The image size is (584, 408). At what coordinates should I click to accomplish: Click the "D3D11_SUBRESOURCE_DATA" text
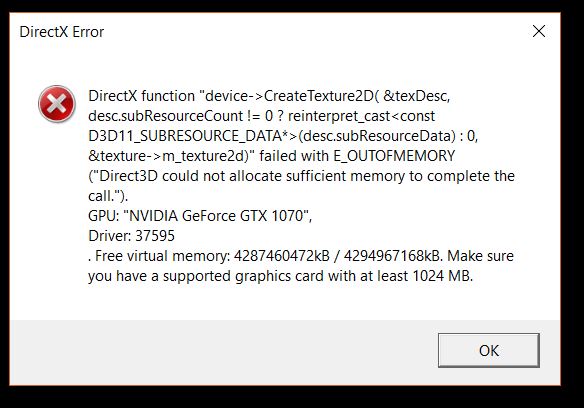[185, 136]
